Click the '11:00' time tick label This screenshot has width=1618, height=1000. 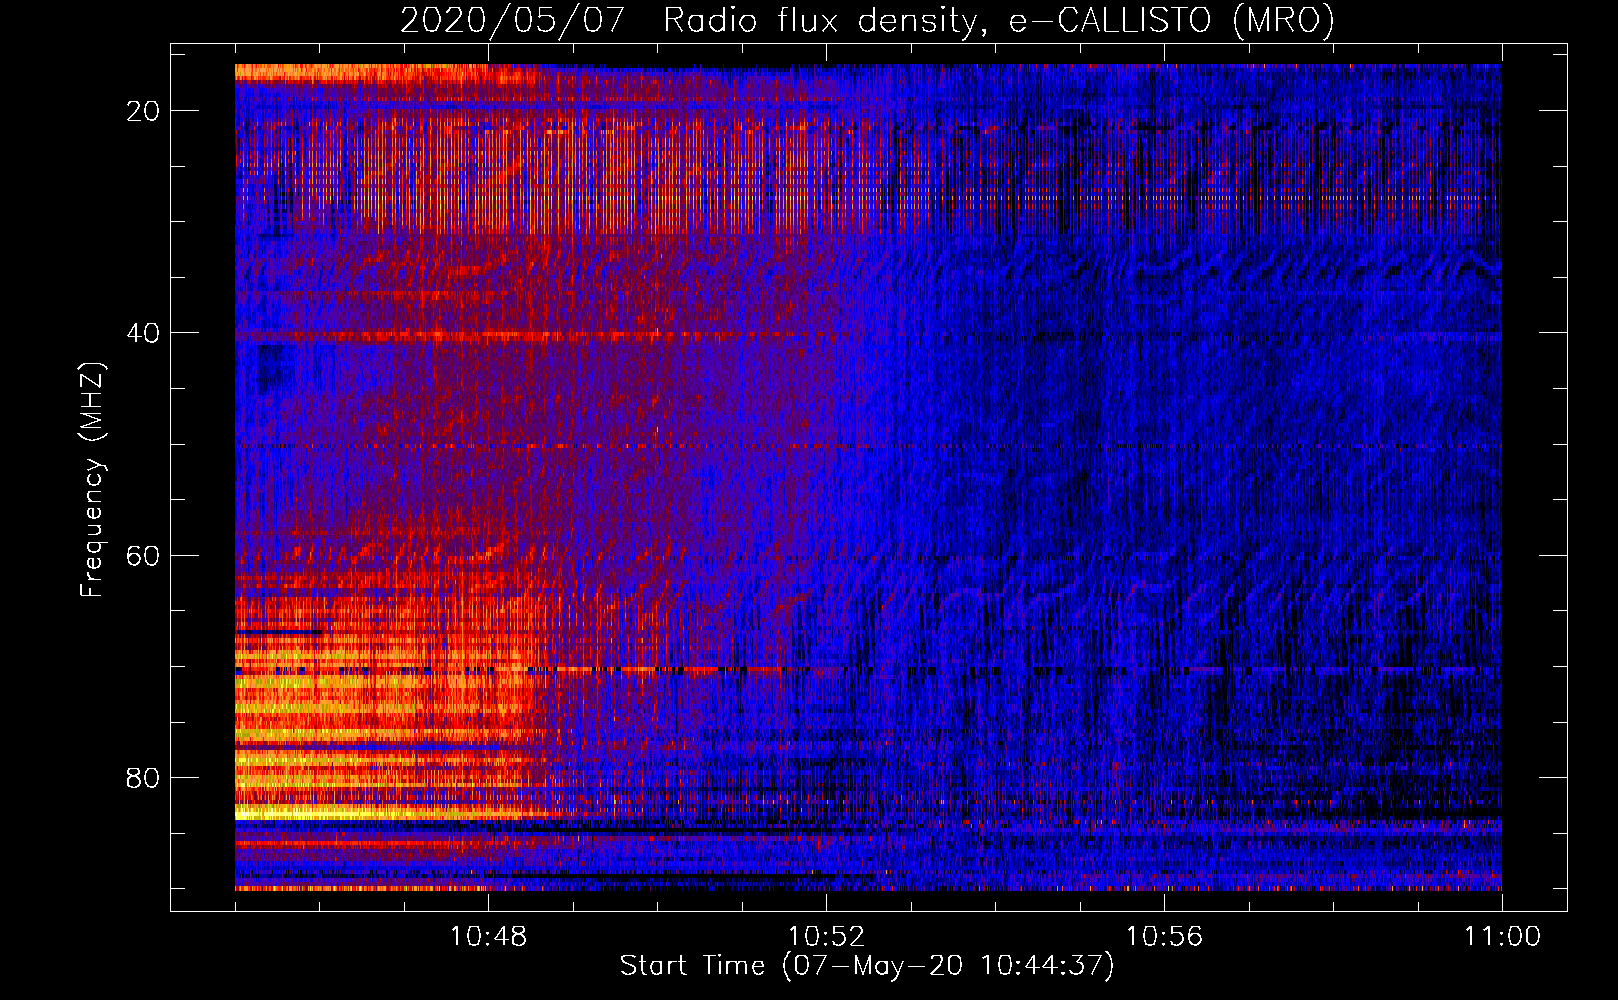click(x=1502, y=937)
